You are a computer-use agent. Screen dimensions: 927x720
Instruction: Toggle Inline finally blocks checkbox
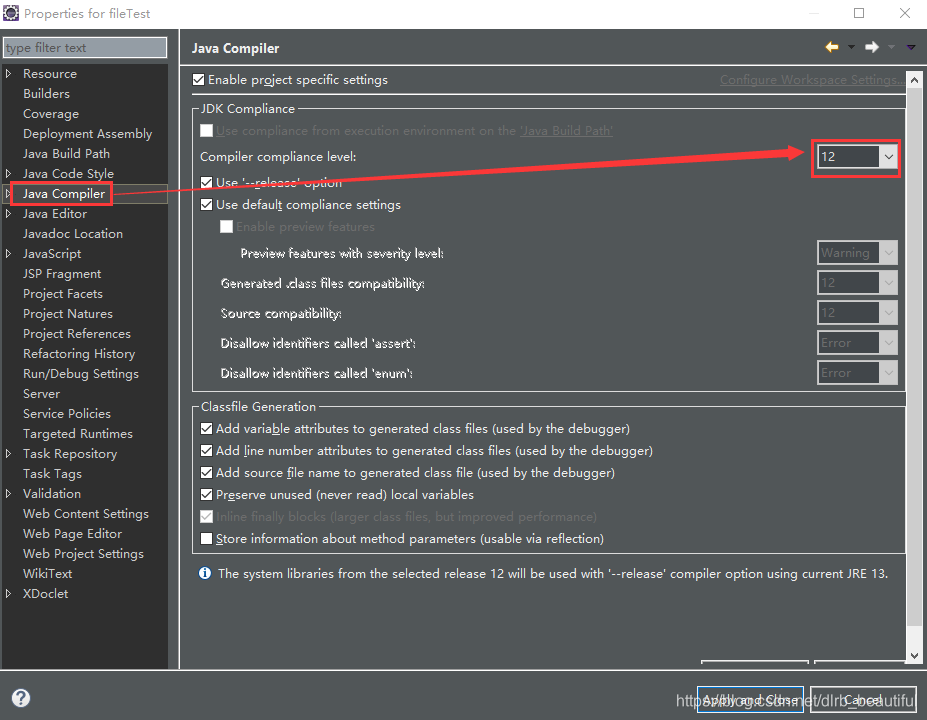click(x=206, y=517)
